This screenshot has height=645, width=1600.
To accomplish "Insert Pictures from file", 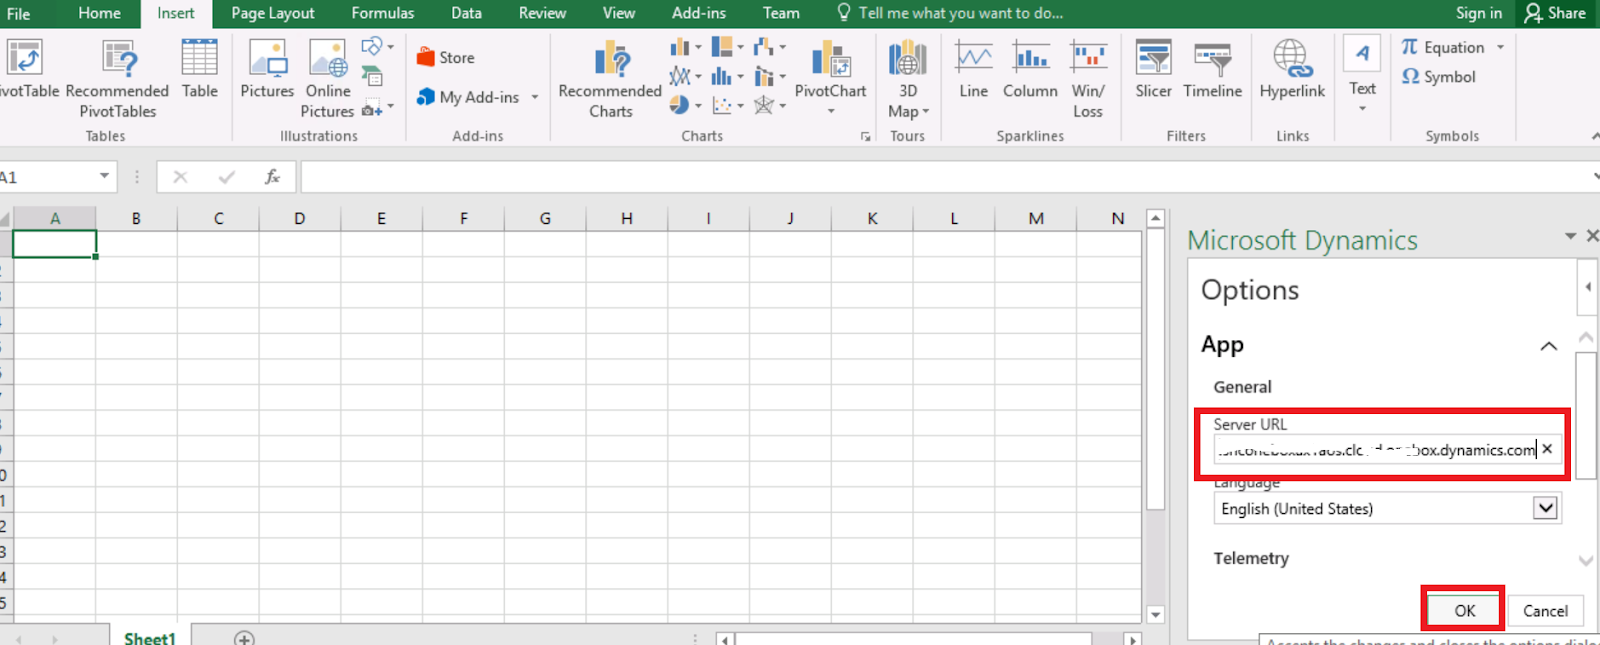I will (267, 70).
